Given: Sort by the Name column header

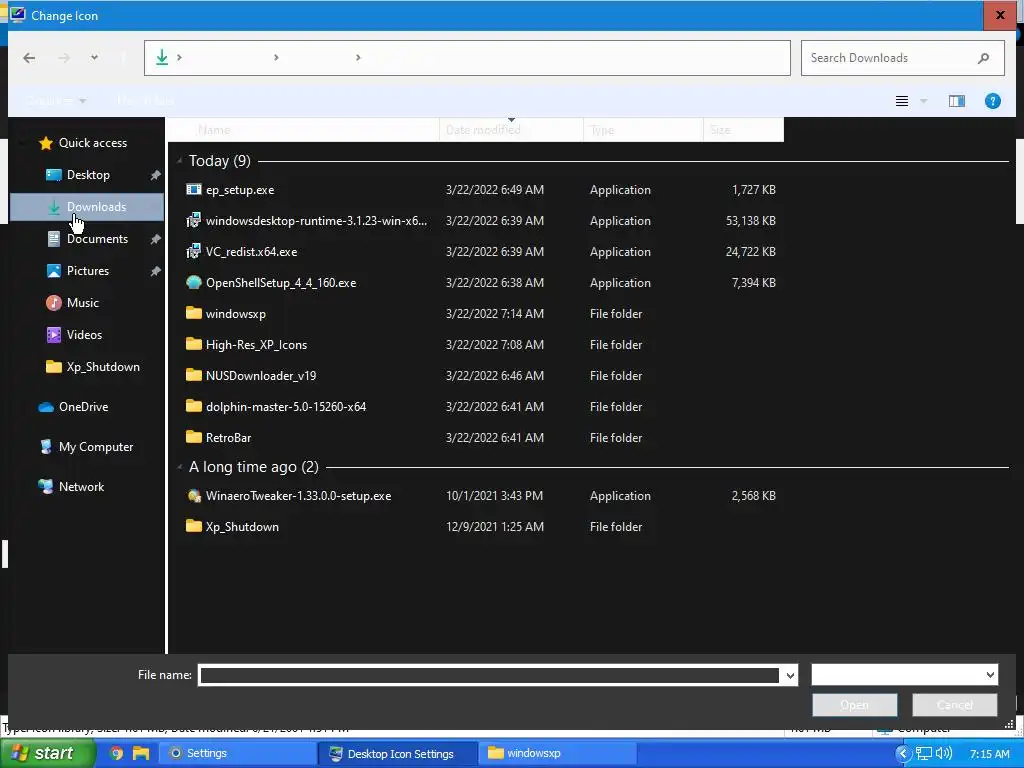Looking at the screenshot, I should tap(304, 130).
